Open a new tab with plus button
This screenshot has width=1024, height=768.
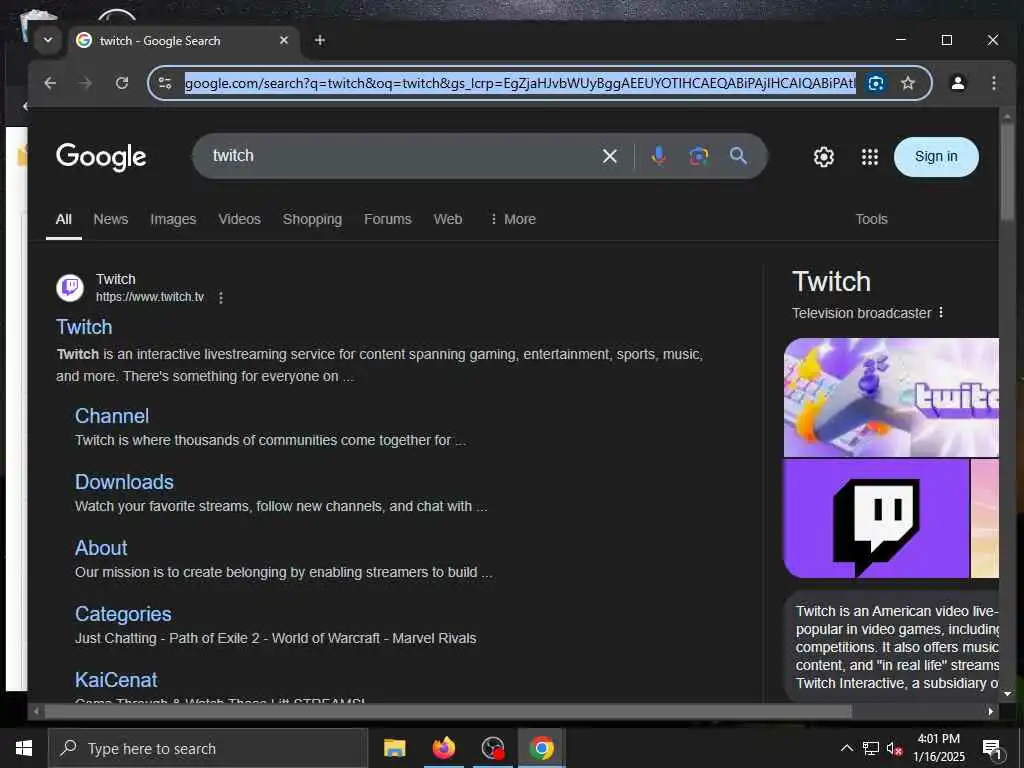click(319, 40)
